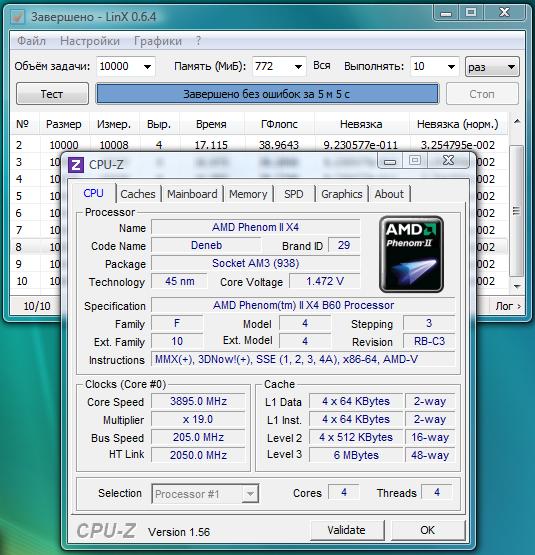Open the ? help menu in LinX
Image resolution: width=535 pixels, height=555 pixels.
(x=199, y=41)
